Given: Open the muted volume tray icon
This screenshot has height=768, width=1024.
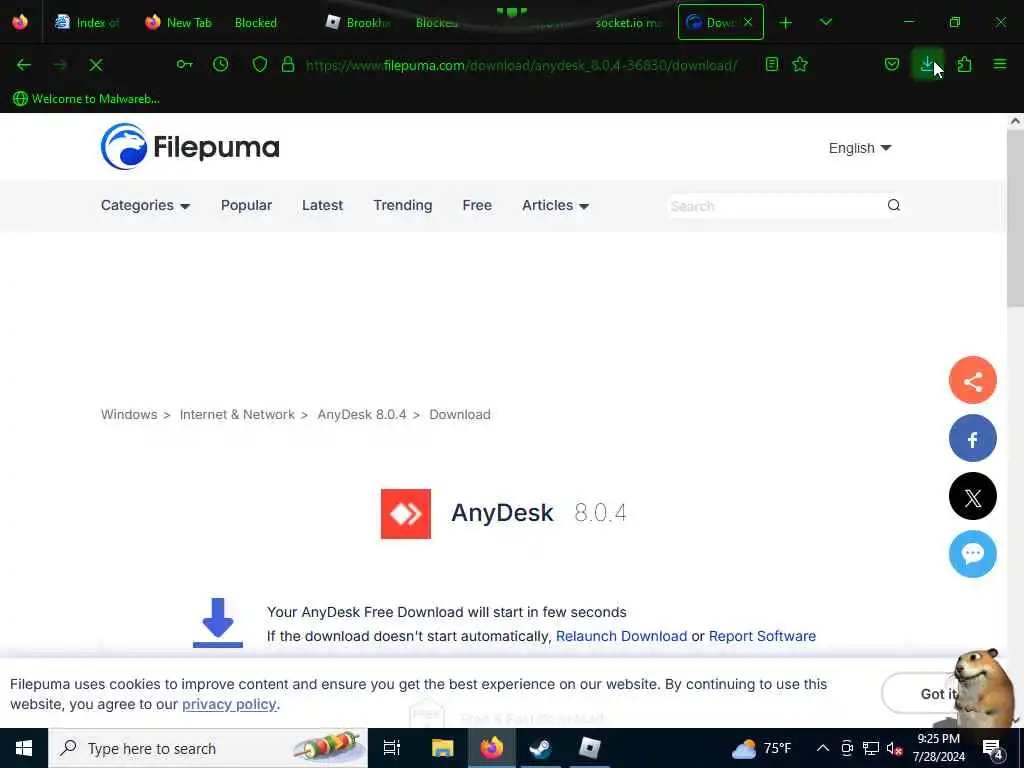Looking at the screenshot, I should pos(894,749).
